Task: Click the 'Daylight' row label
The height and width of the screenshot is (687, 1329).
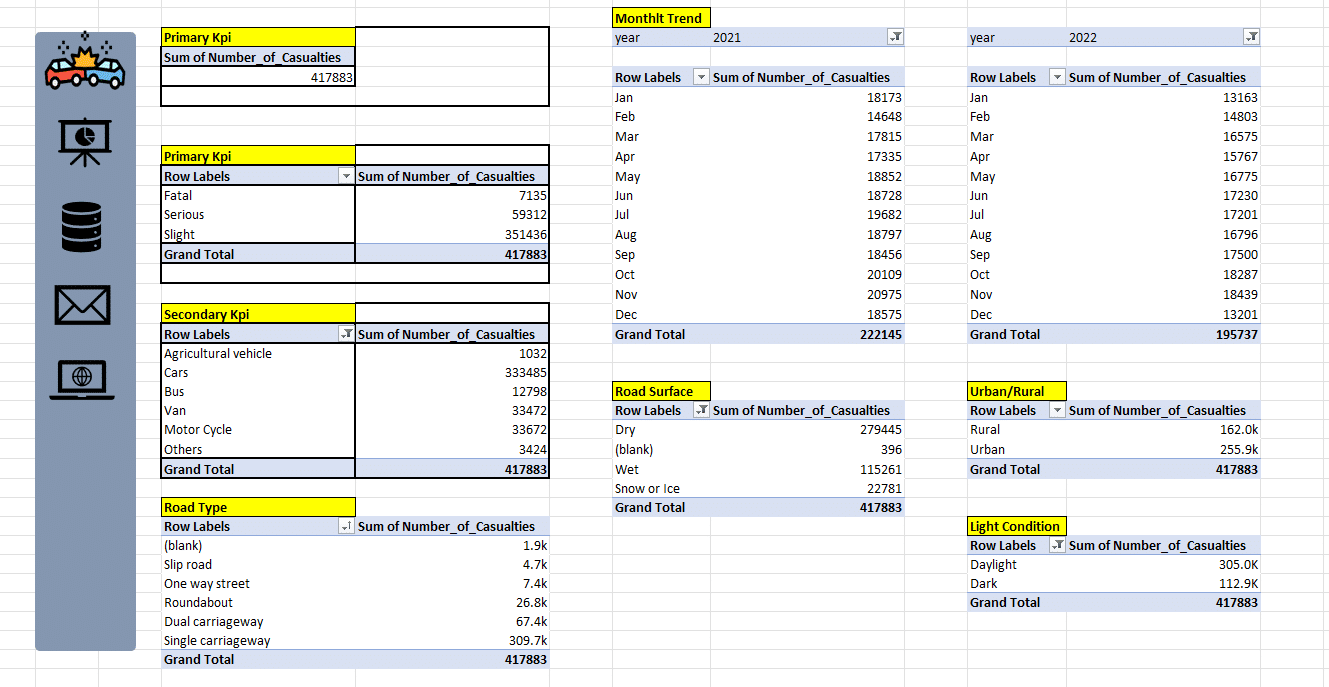Action: (993, 564)
